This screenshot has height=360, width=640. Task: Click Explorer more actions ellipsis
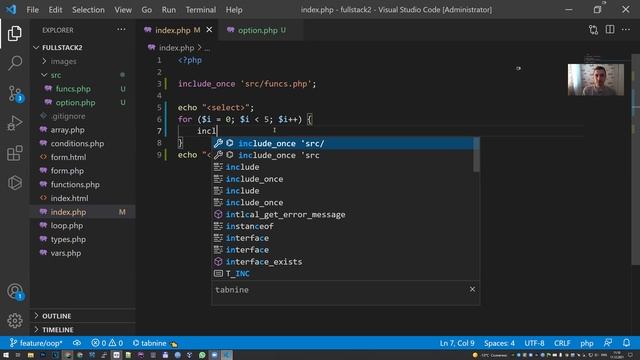coord(121,30)
